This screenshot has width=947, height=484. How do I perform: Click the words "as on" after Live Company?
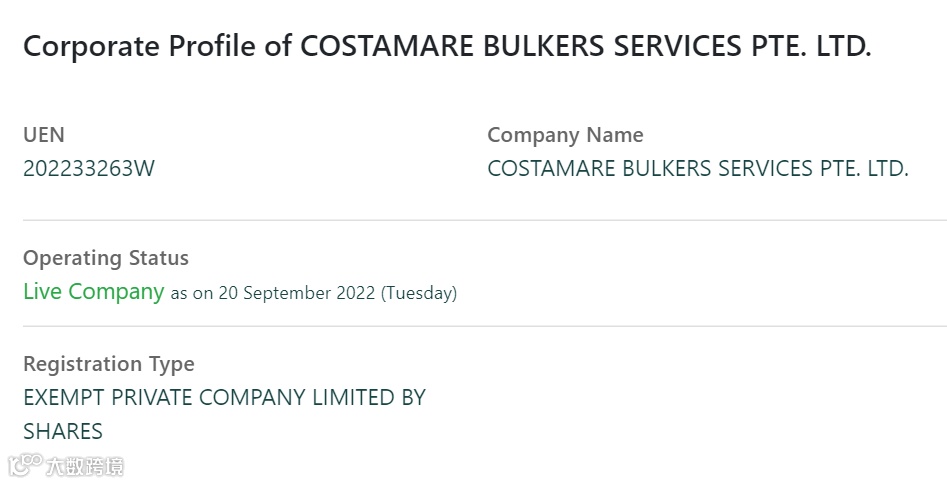coord(191,294)
